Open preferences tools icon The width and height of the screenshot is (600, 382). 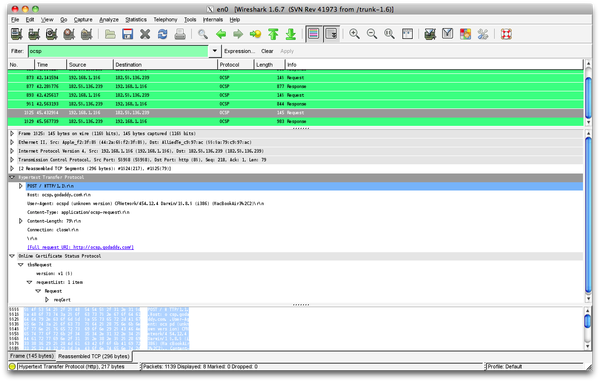(483, 34)
